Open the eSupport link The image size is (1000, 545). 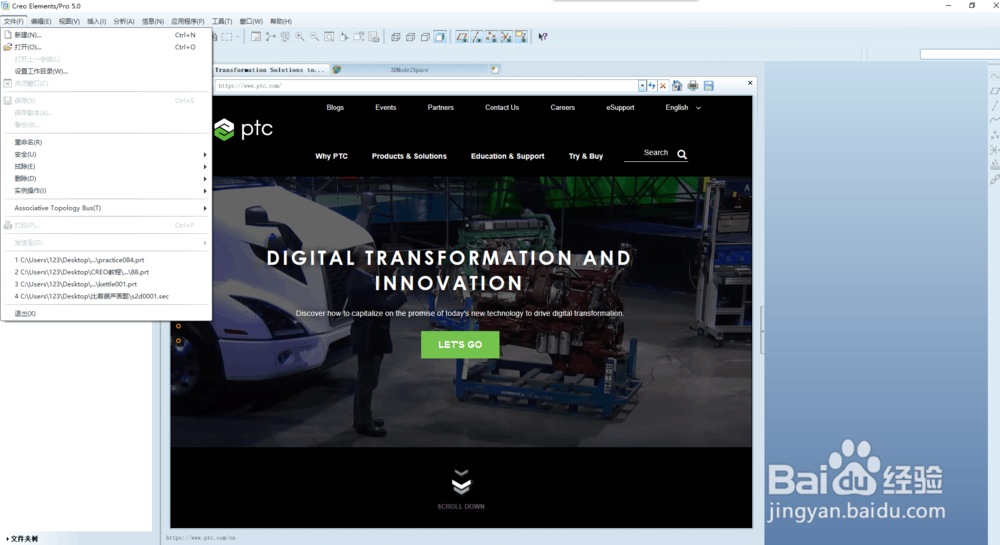coord(620,108)
